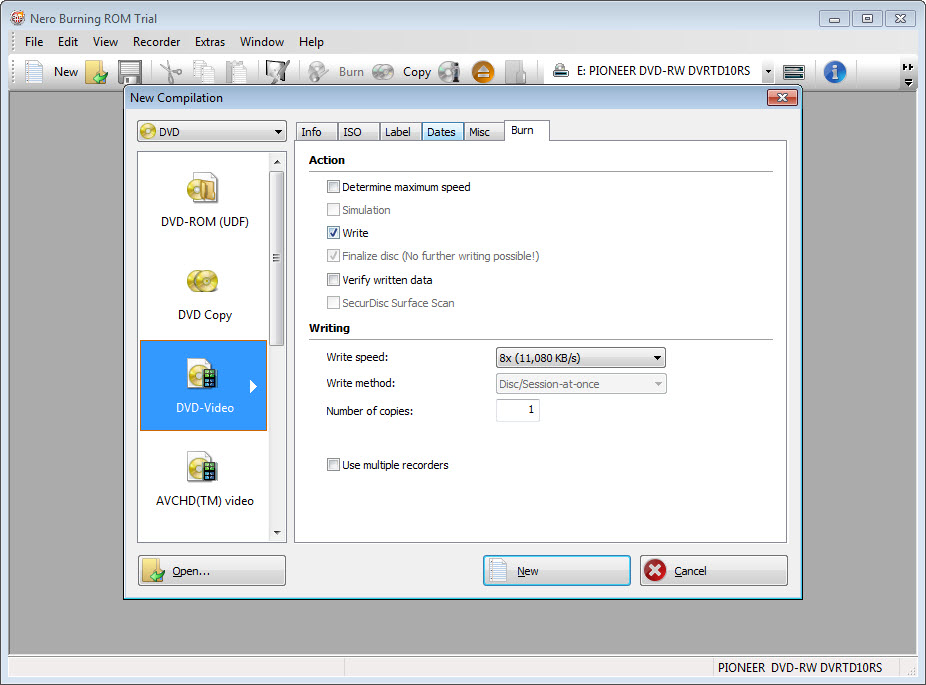Select the DVD-Video compilation type

pos(204,385)
